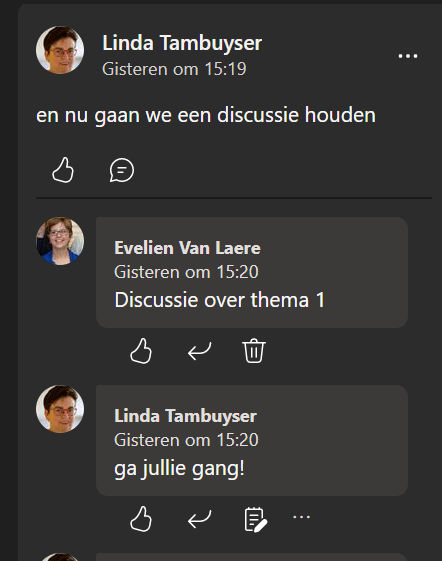The width and height of the screenshot is (442, 561).
Task: Reply to the 'Discussie over thema 1' comment
Action: click(x=199, y=351)
